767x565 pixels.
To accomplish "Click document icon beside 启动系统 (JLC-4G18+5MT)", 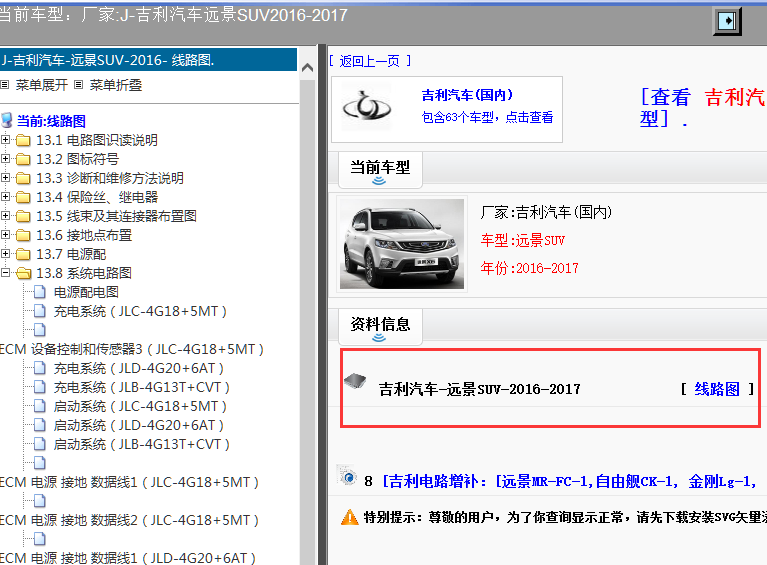I will click(x=40, y=406).
